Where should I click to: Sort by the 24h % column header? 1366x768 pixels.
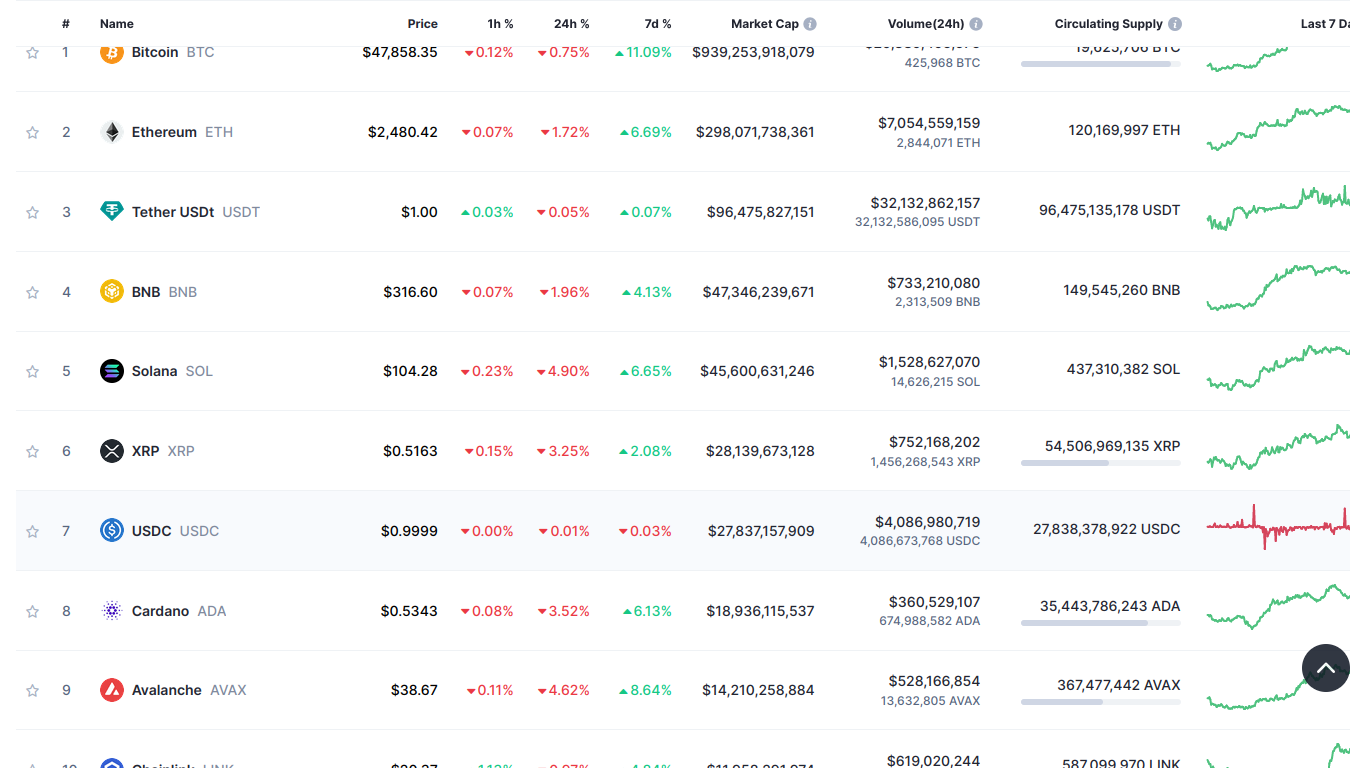[571, 24]
